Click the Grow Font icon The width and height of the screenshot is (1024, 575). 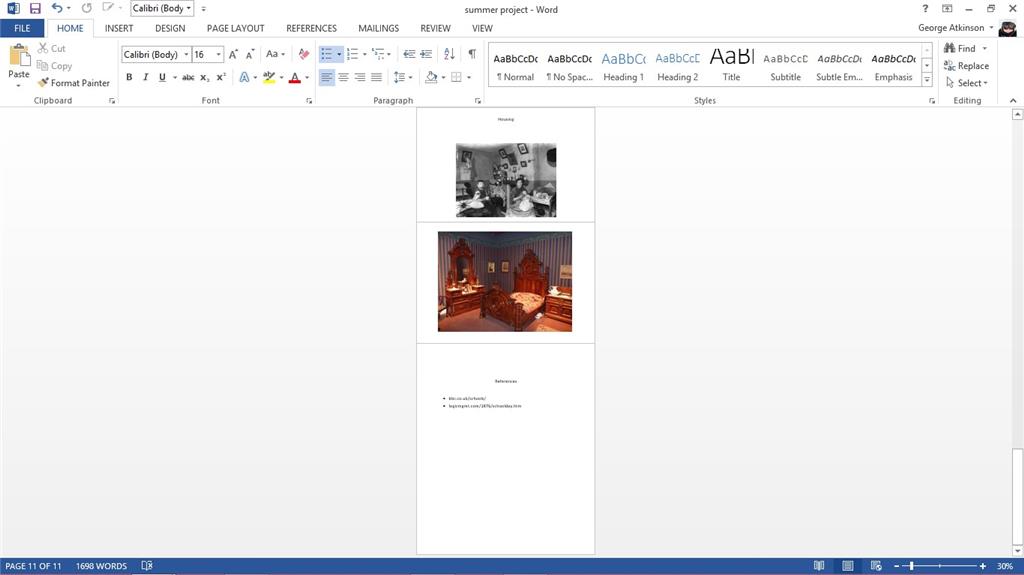coord(234,54)
